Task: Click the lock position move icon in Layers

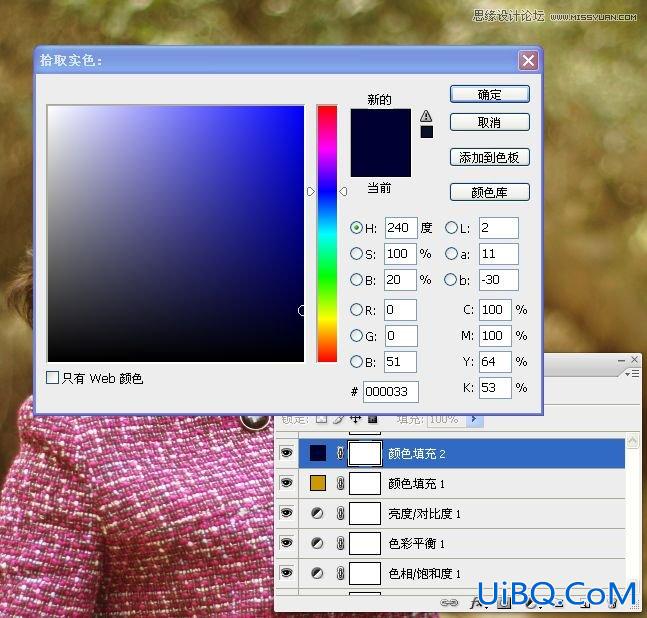Action: click(355, 419)
